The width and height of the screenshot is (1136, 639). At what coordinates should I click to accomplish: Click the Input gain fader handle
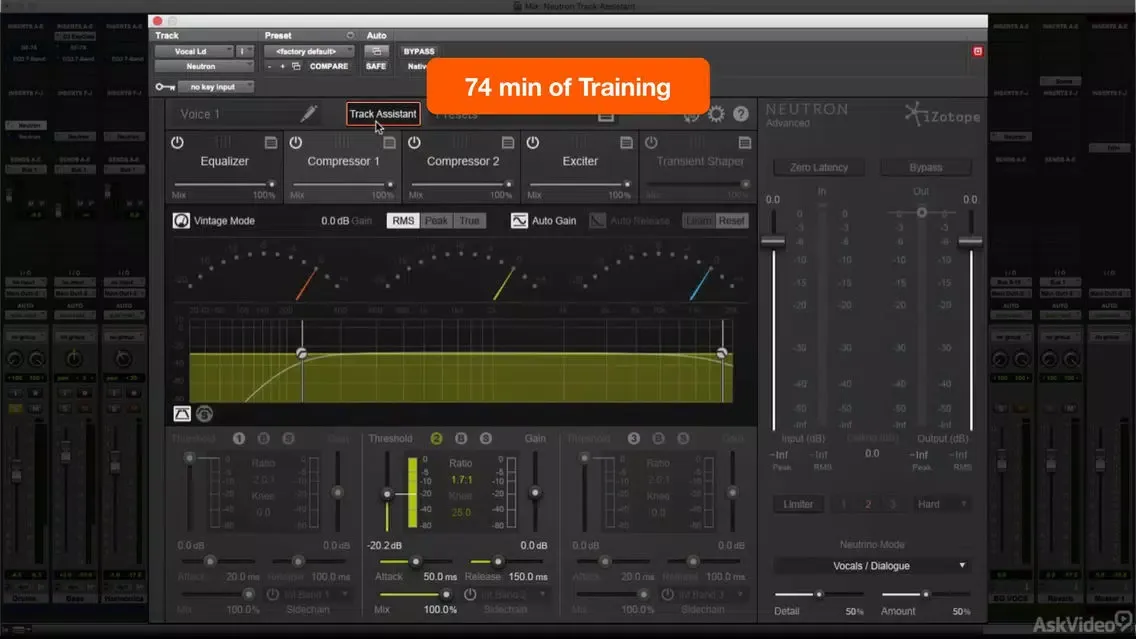773,241
